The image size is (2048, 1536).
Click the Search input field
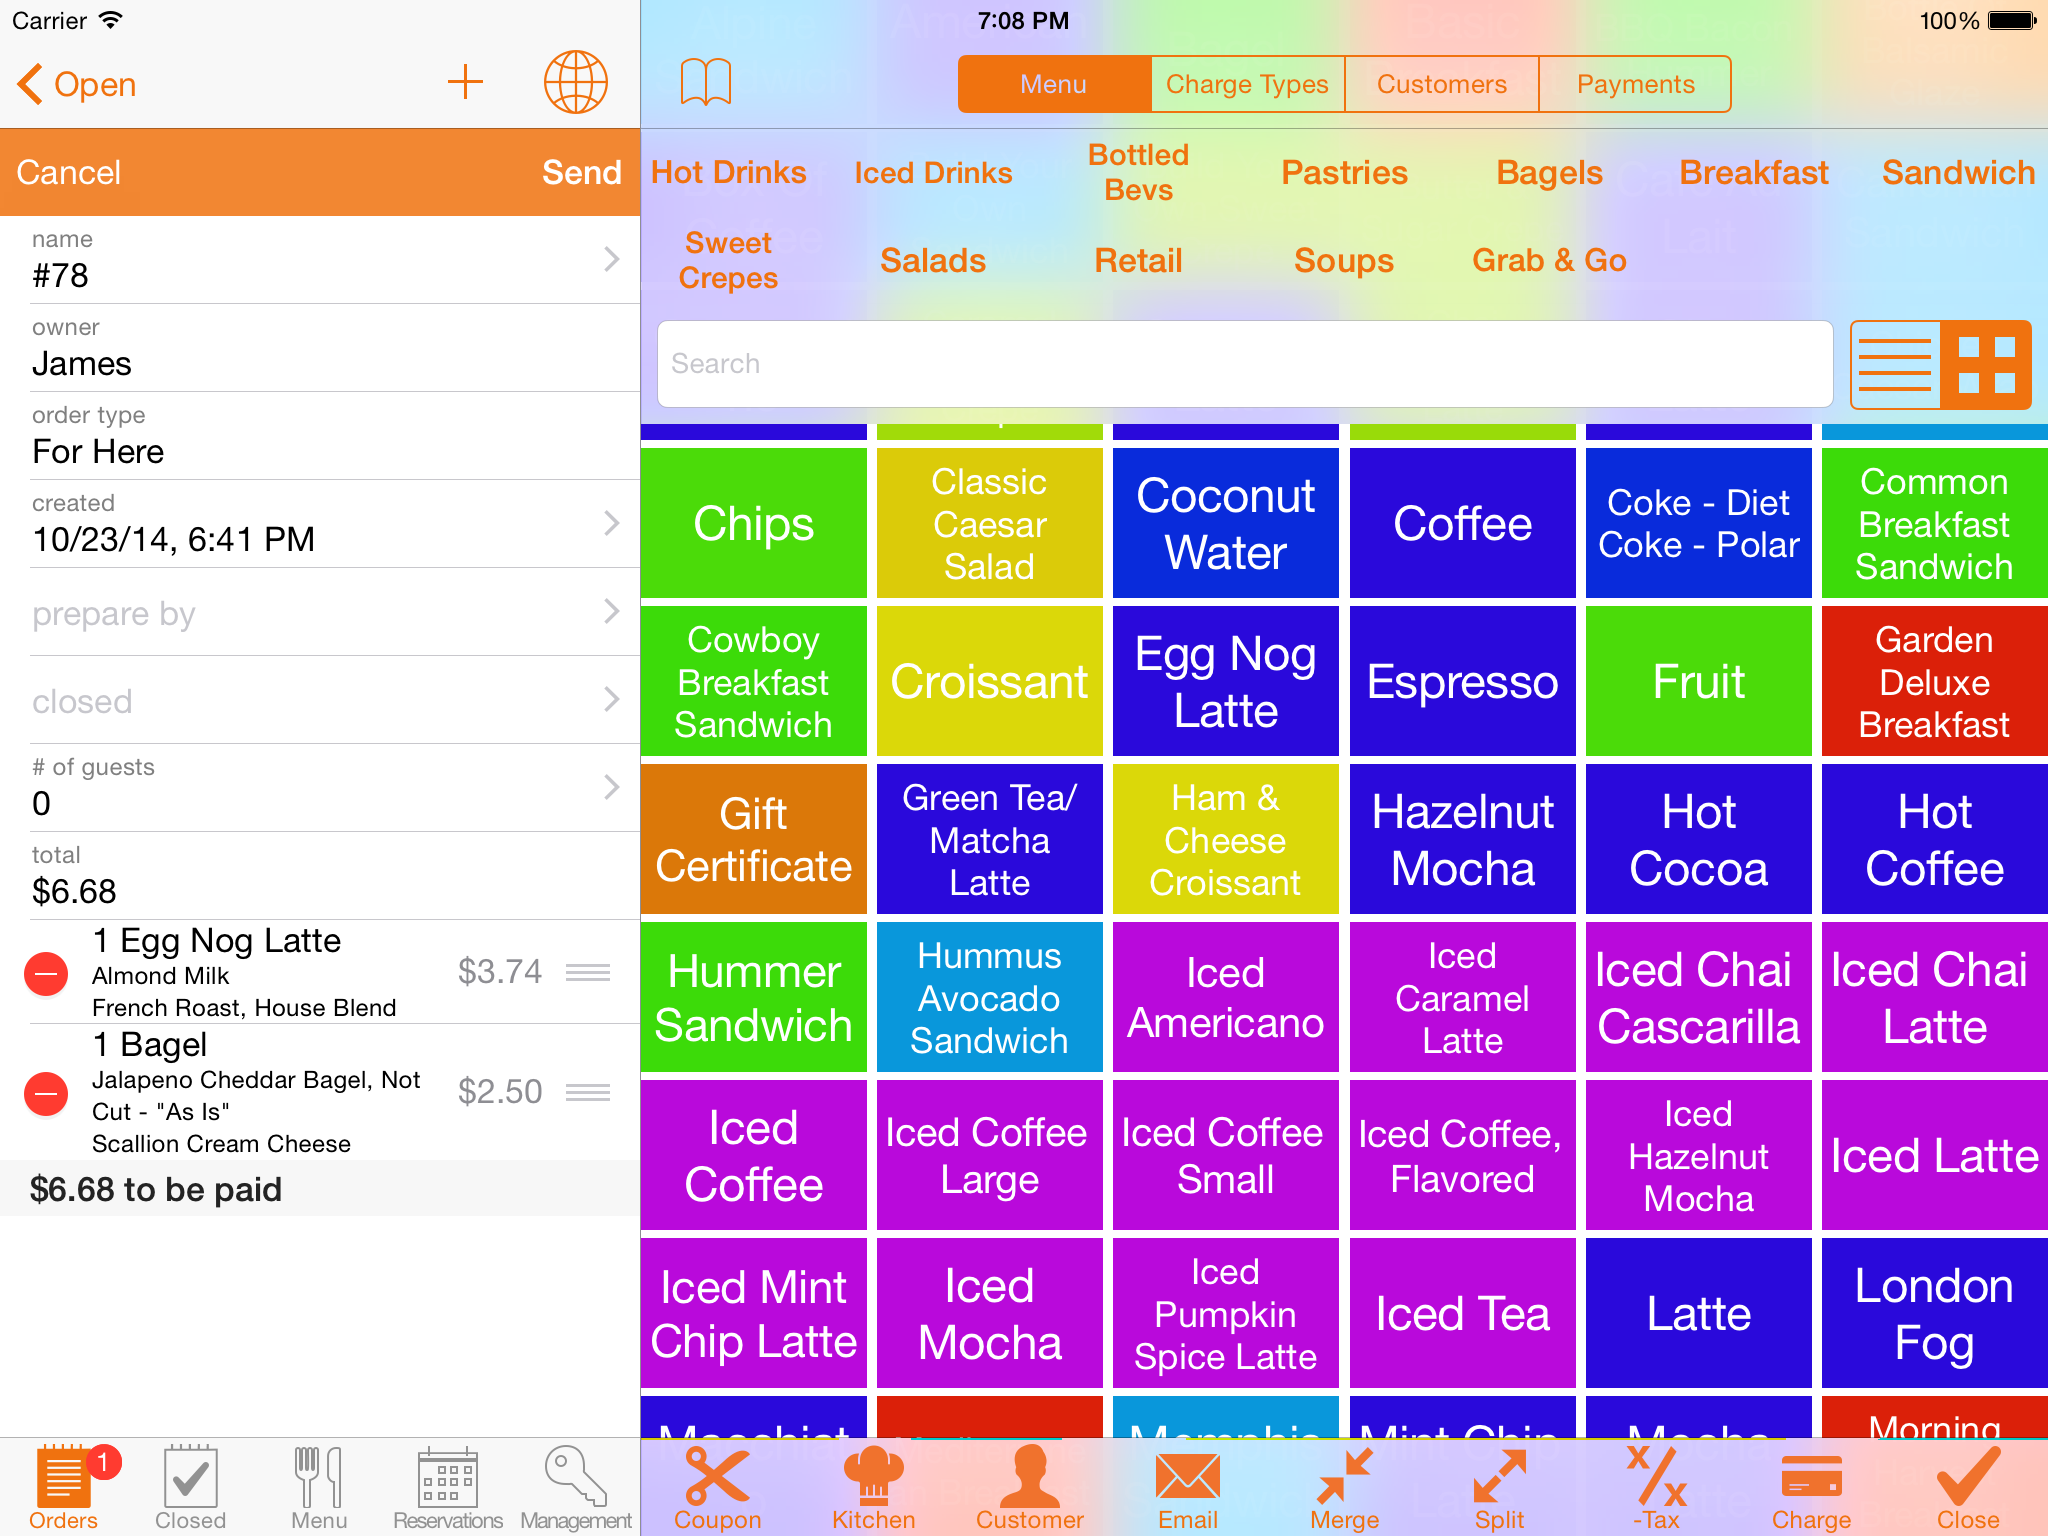click(1244, 364)
